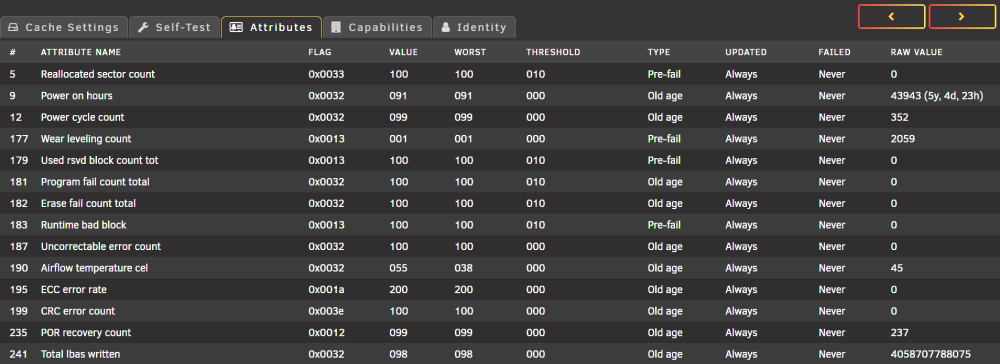Open the Identity tab label
Image resolution: width=1000 pixels, height=364 pixels.
(482, 27)
